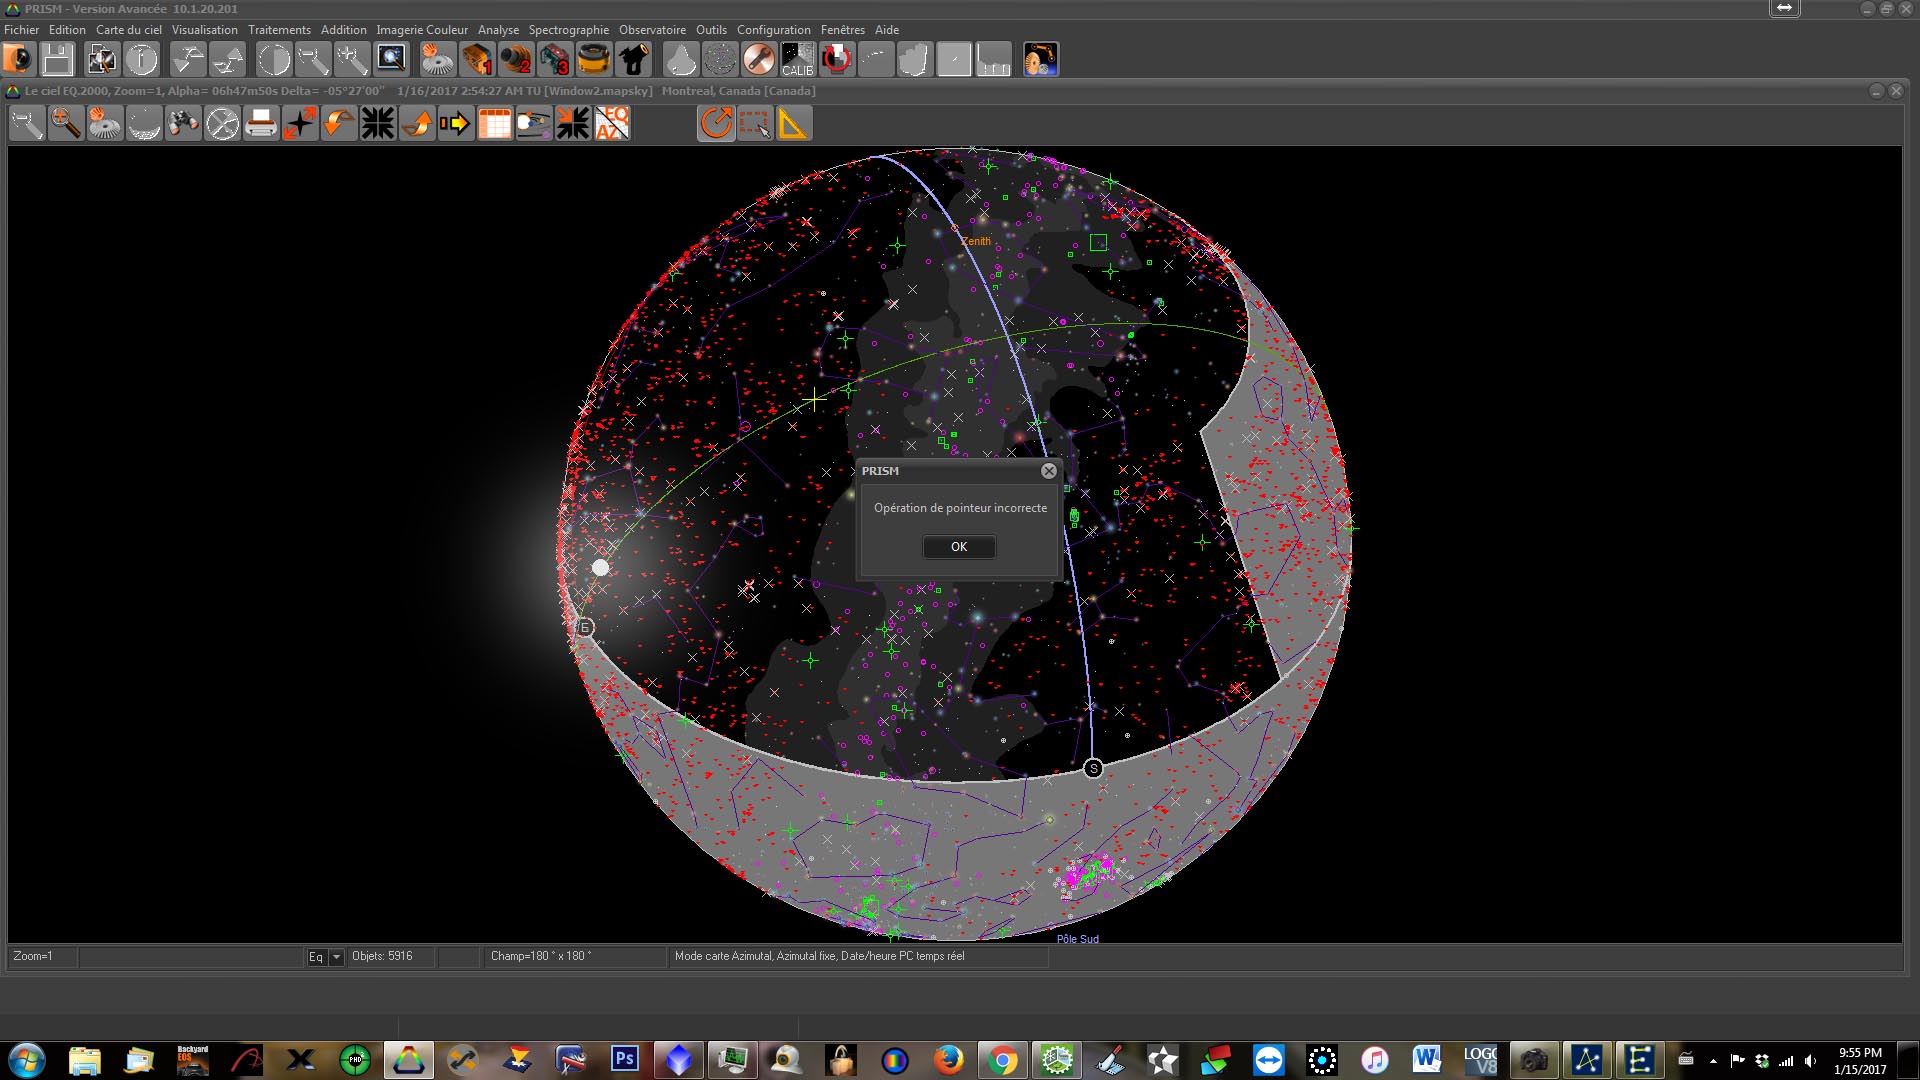Toggle the EQ/AZ coordinate mode icon
The width and height of the screenshot is (1920, 1080).
(x=612, y=124)
